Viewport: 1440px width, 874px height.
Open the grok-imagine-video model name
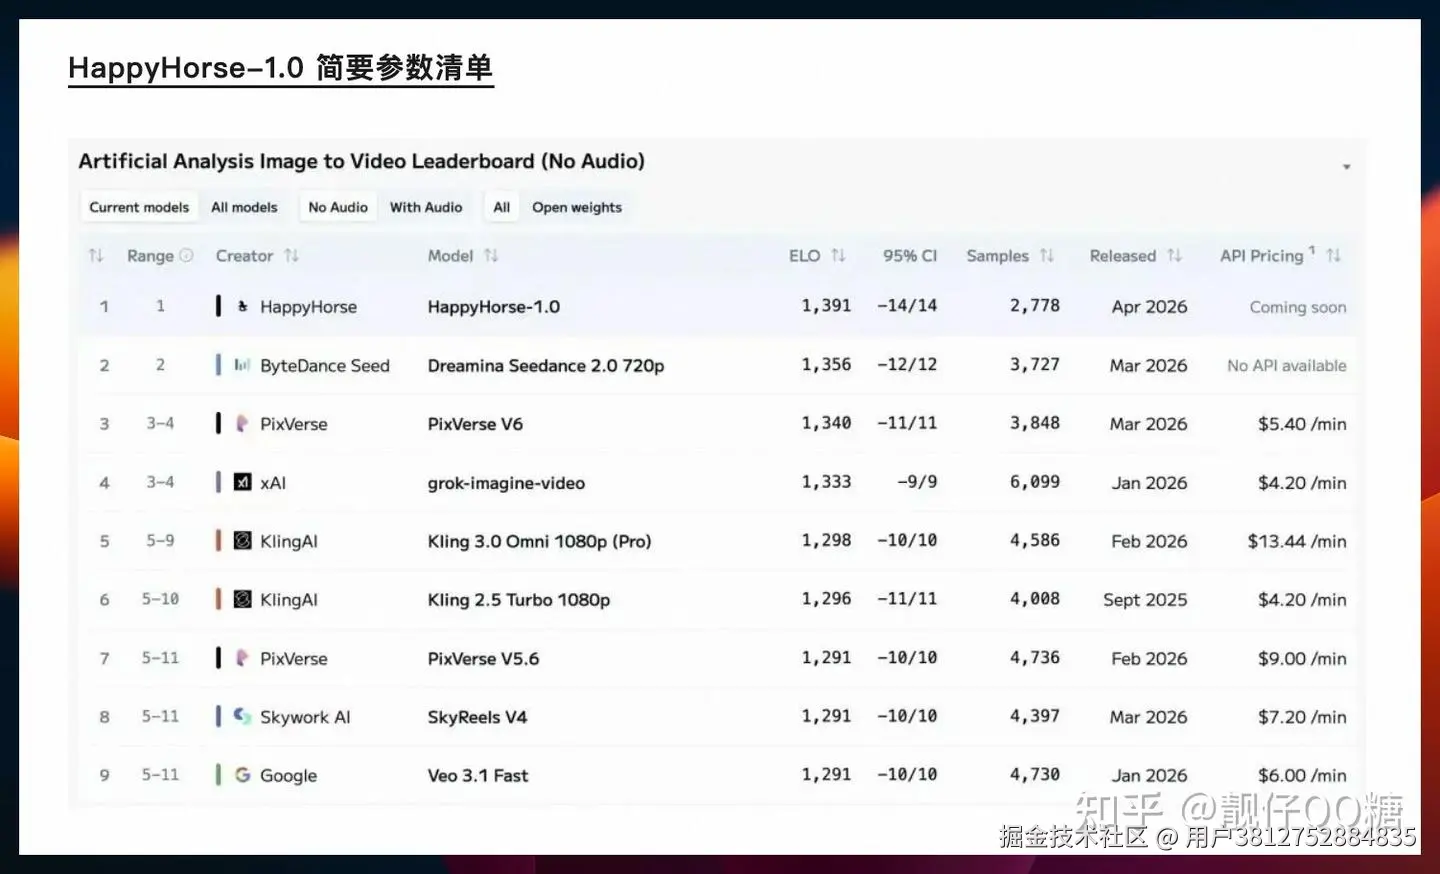(x=506, y=483)
